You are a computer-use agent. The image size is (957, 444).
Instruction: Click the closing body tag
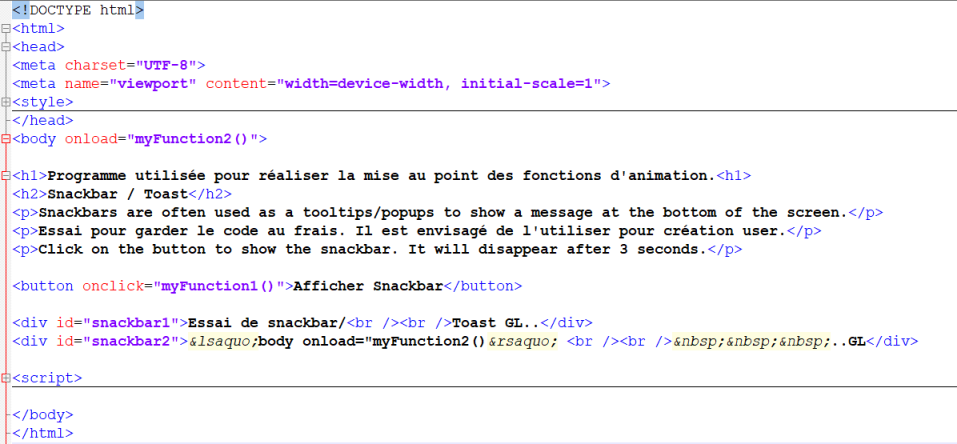pyautogui.click(x=42, y=415)
